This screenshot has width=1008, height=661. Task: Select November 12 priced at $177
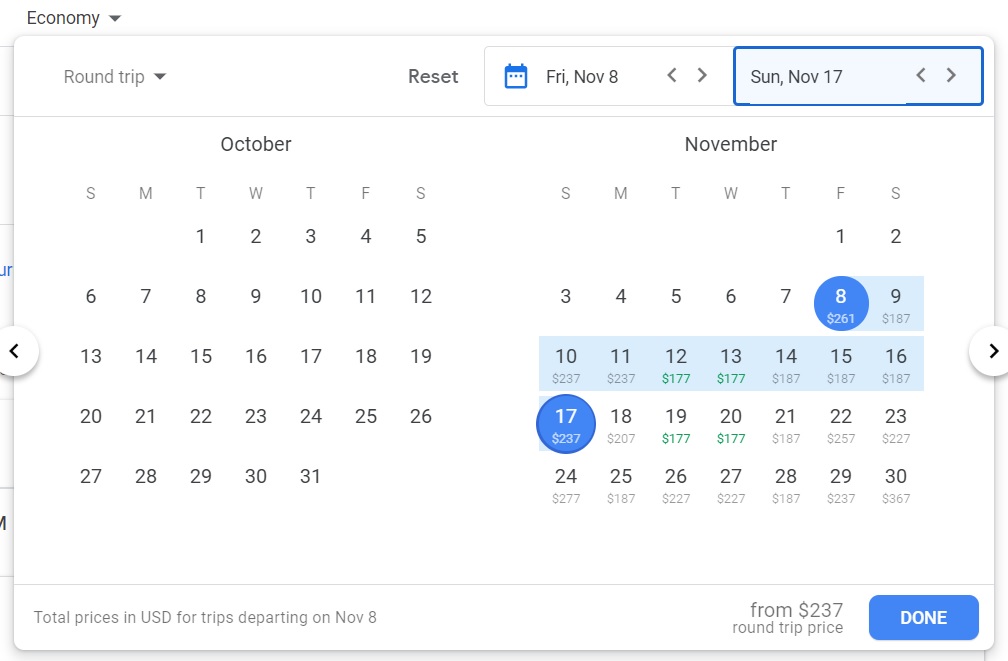(676, 364)
